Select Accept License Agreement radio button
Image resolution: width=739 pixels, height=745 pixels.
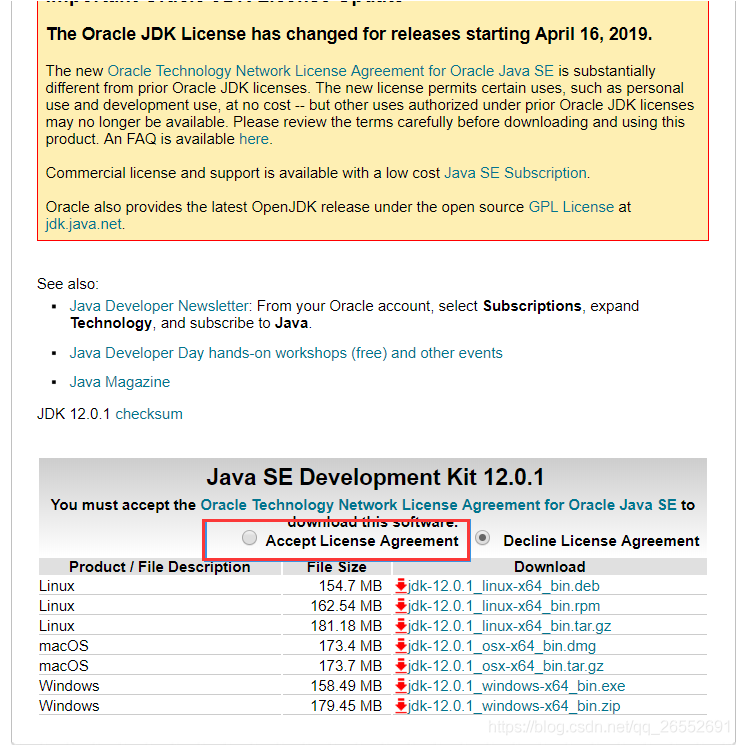pyautogui.click(x=249, y=538)
